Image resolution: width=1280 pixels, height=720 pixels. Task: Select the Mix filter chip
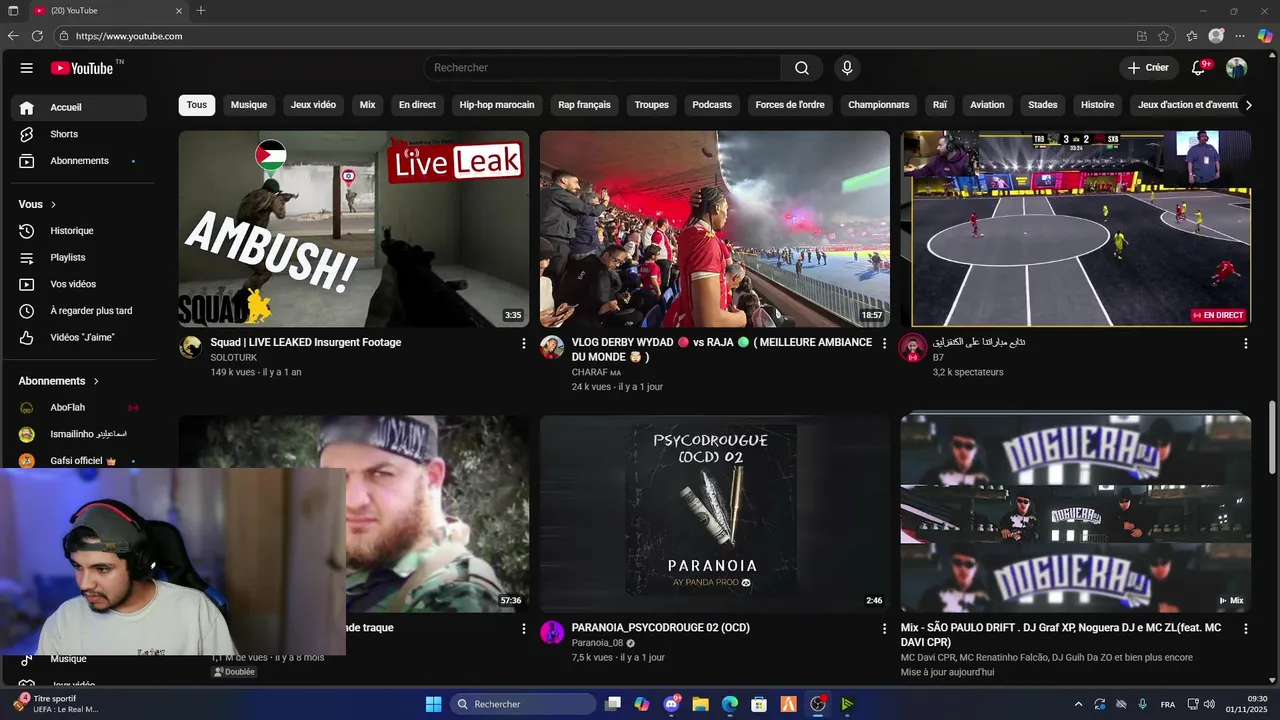367,105
